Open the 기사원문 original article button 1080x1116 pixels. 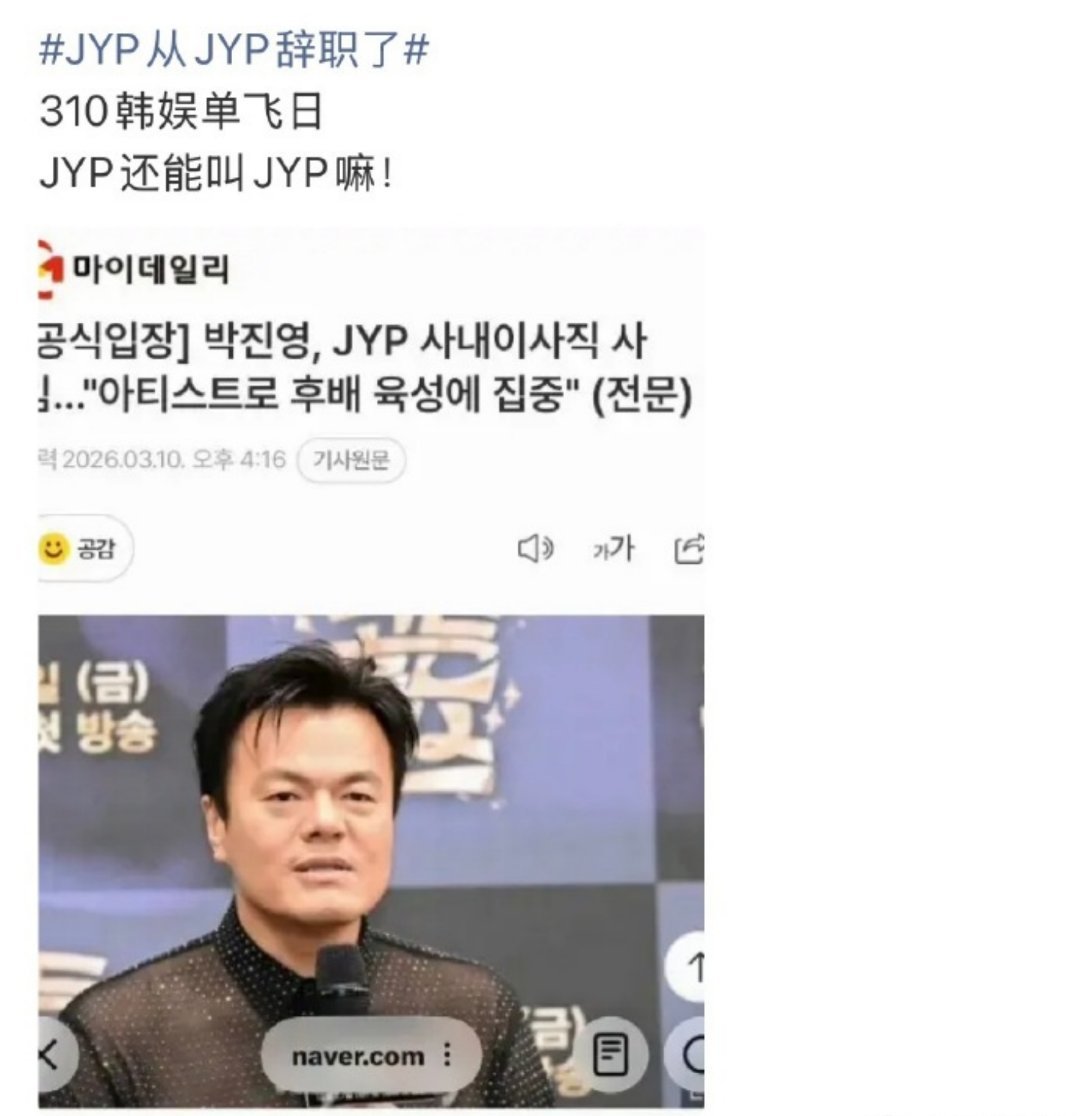[351, 460]
